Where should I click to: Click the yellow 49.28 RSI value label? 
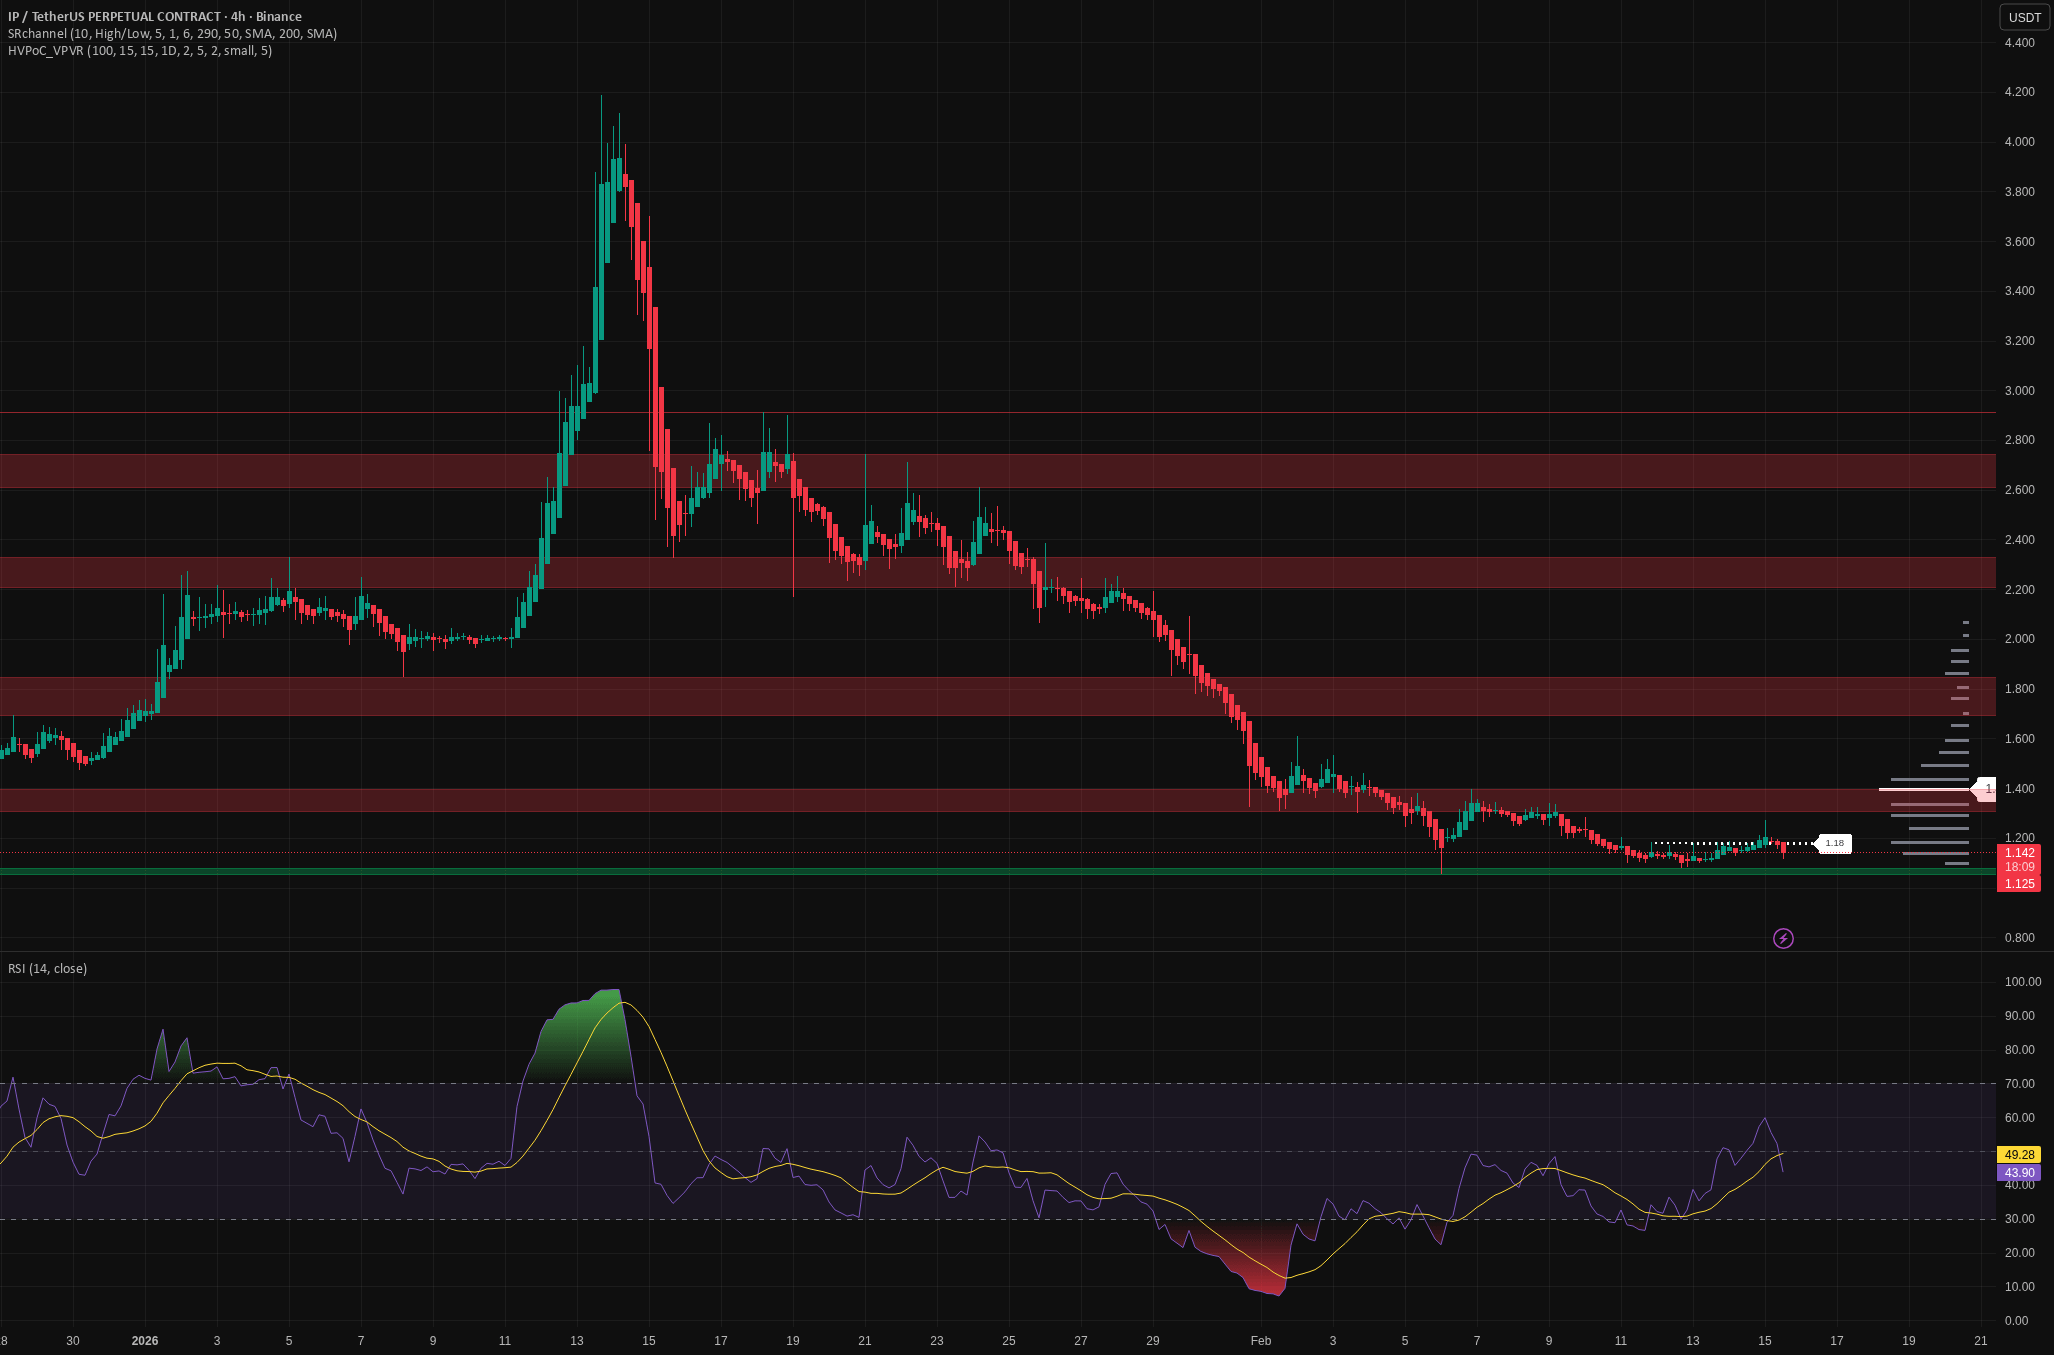pos(2019,1154)
